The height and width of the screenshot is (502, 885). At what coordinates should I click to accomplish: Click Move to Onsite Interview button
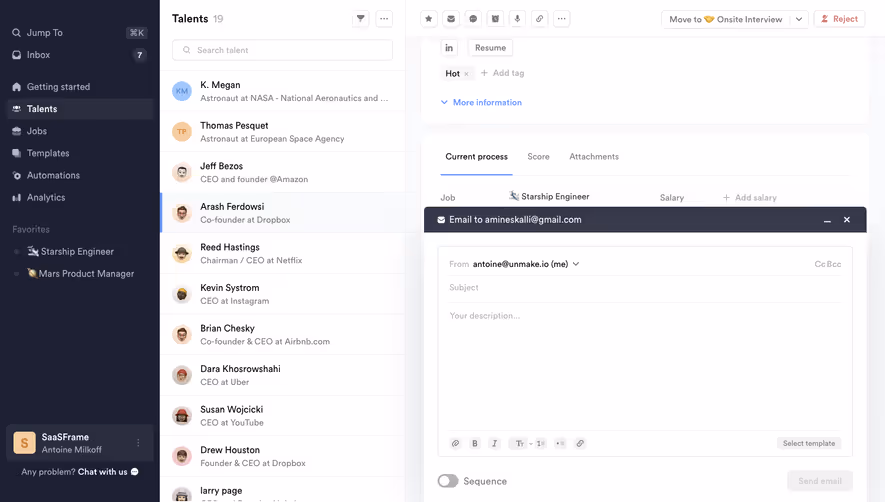[725, 19]
